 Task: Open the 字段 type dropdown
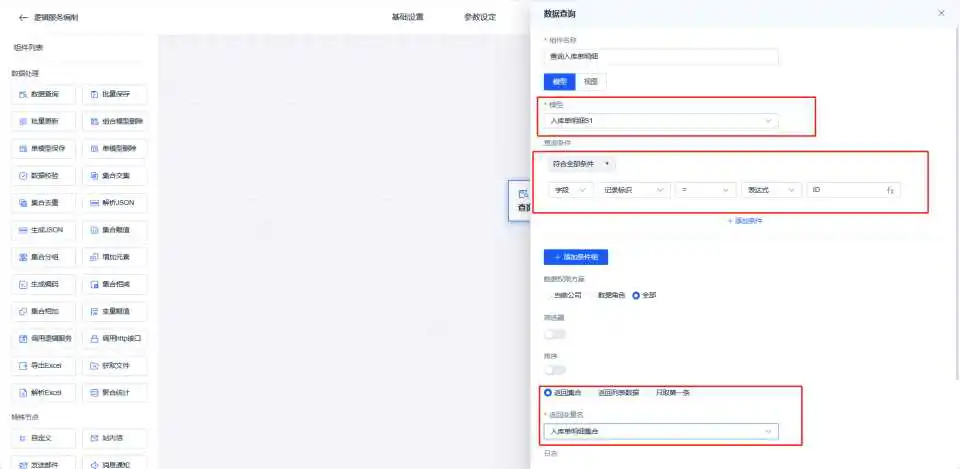pyautogui.click(x=570, y=190)
